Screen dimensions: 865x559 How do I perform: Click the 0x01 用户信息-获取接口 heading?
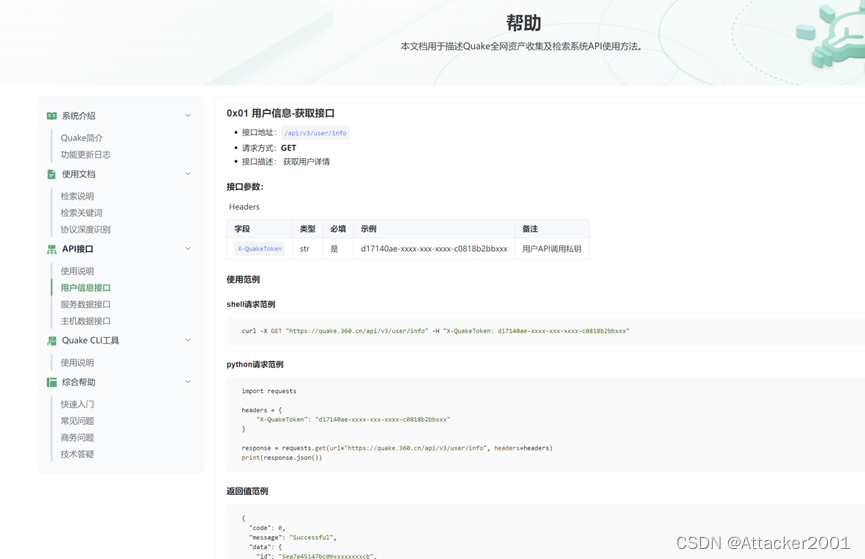coord(280,114)
